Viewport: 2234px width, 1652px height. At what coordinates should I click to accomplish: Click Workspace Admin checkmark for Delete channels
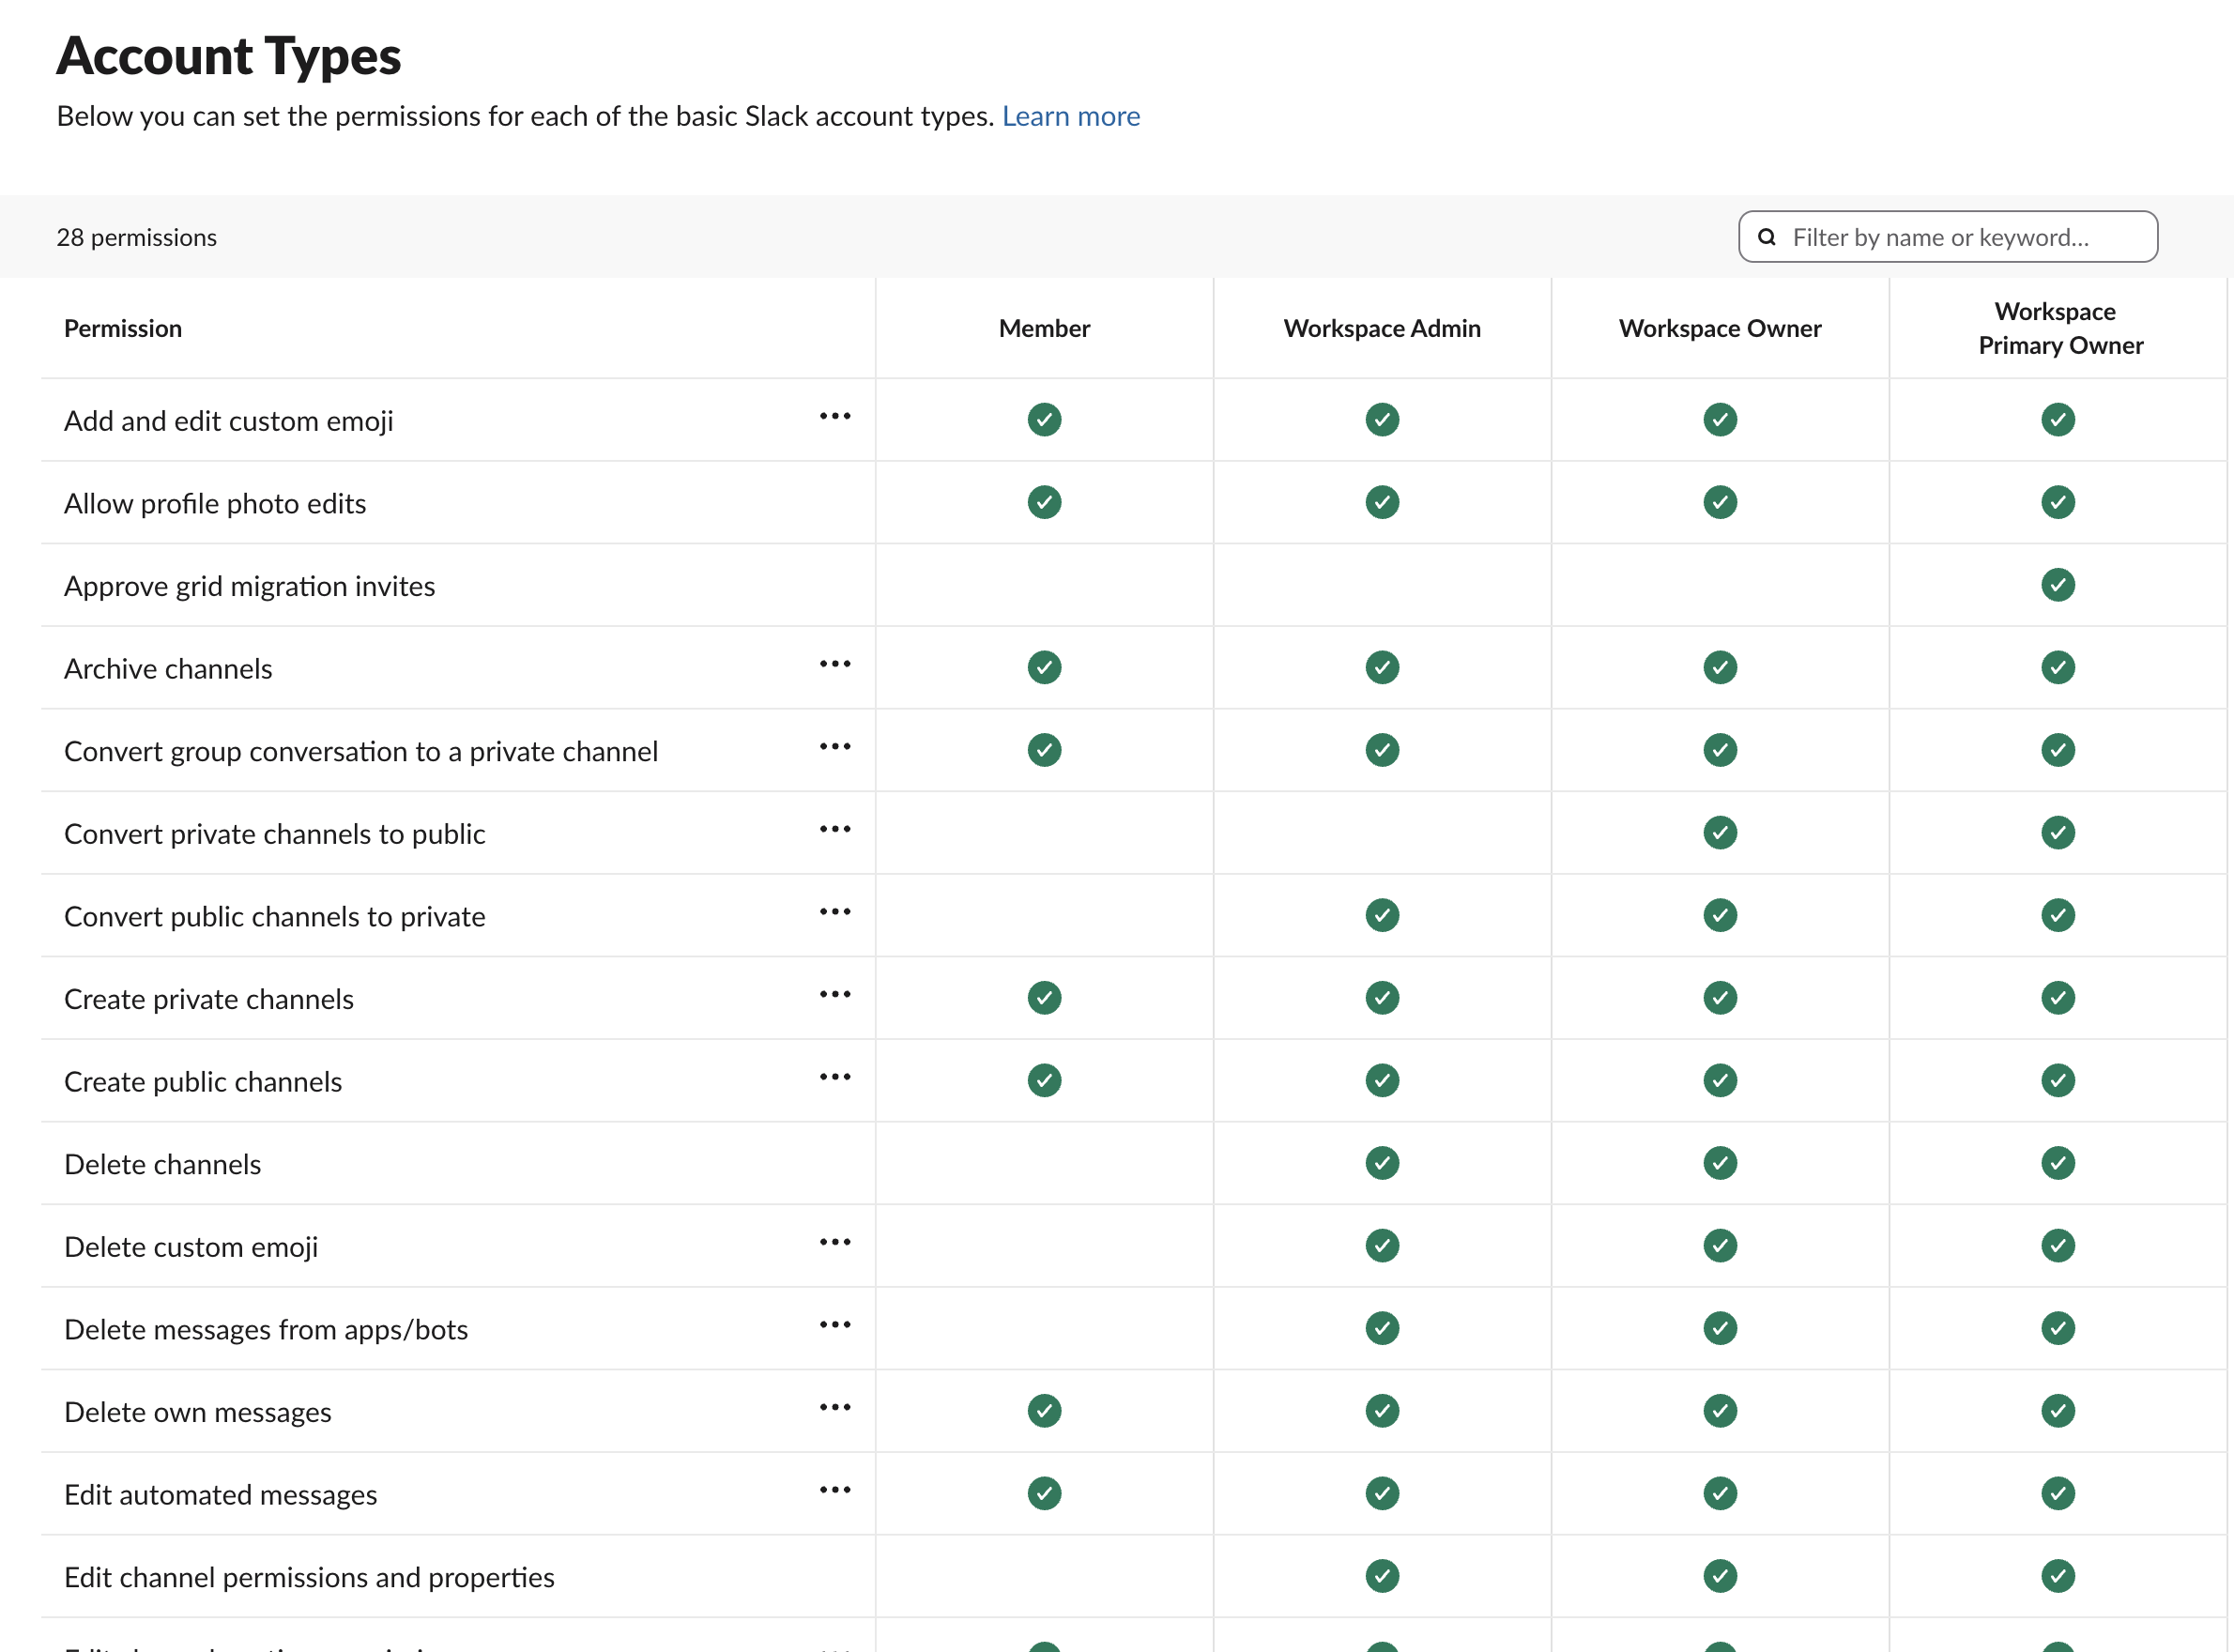tap(1382, 1163)
